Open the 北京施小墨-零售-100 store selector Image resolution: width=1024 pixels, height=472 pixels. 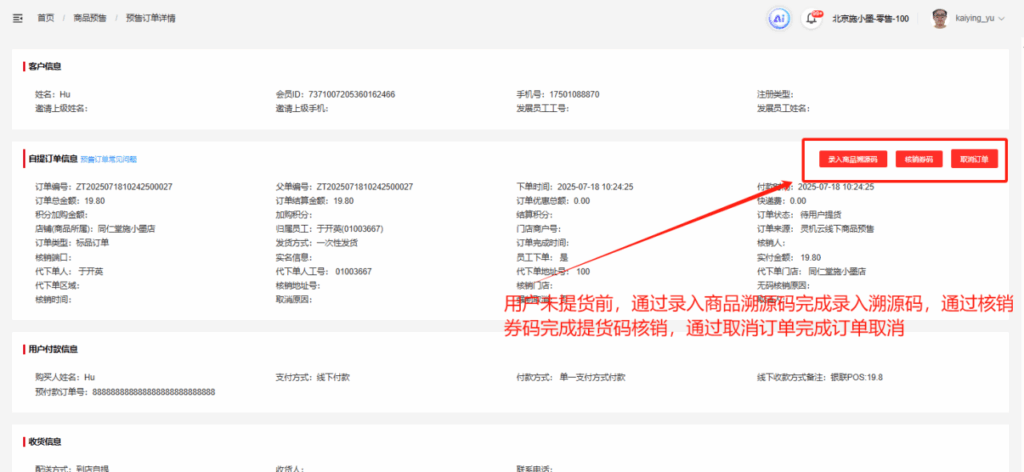pos(869,18)
